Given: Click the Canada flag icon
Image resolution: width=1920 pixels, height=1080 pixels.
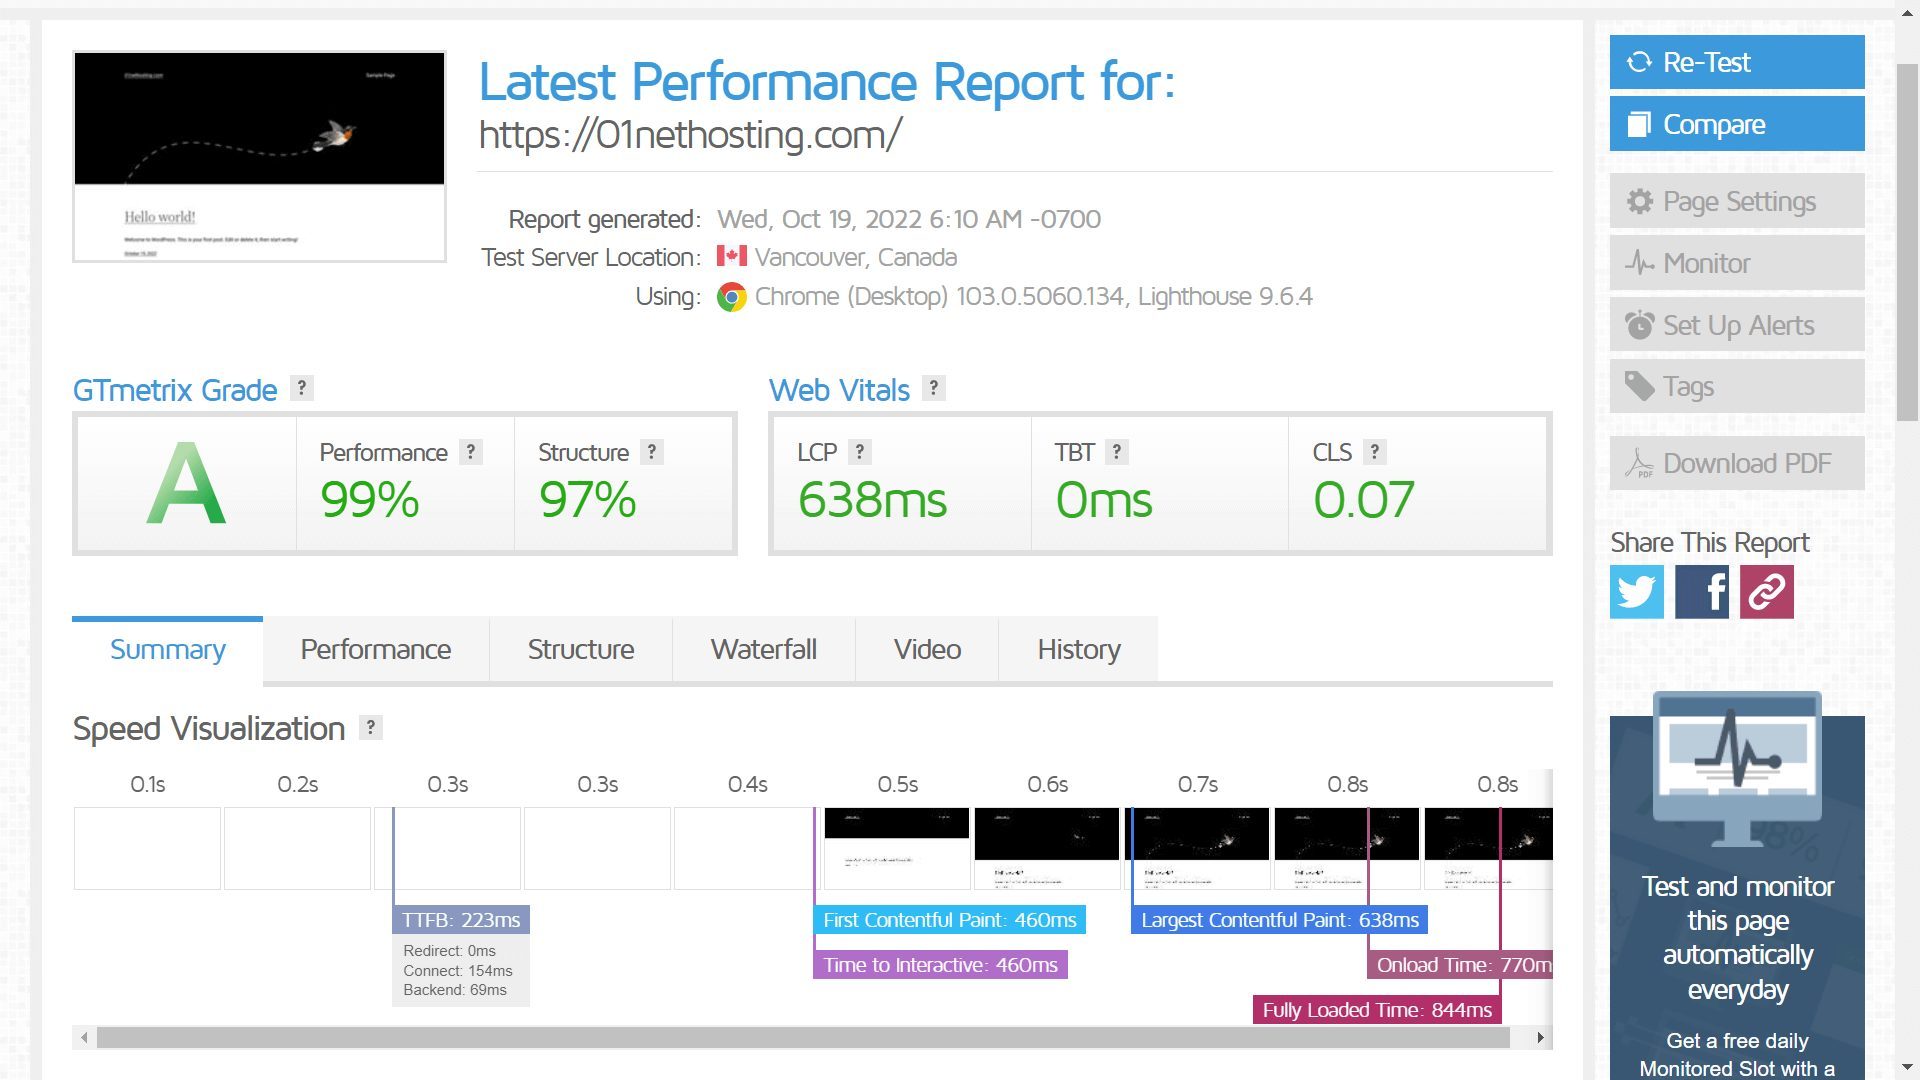Looking at the screenshot, I should 732,257.
